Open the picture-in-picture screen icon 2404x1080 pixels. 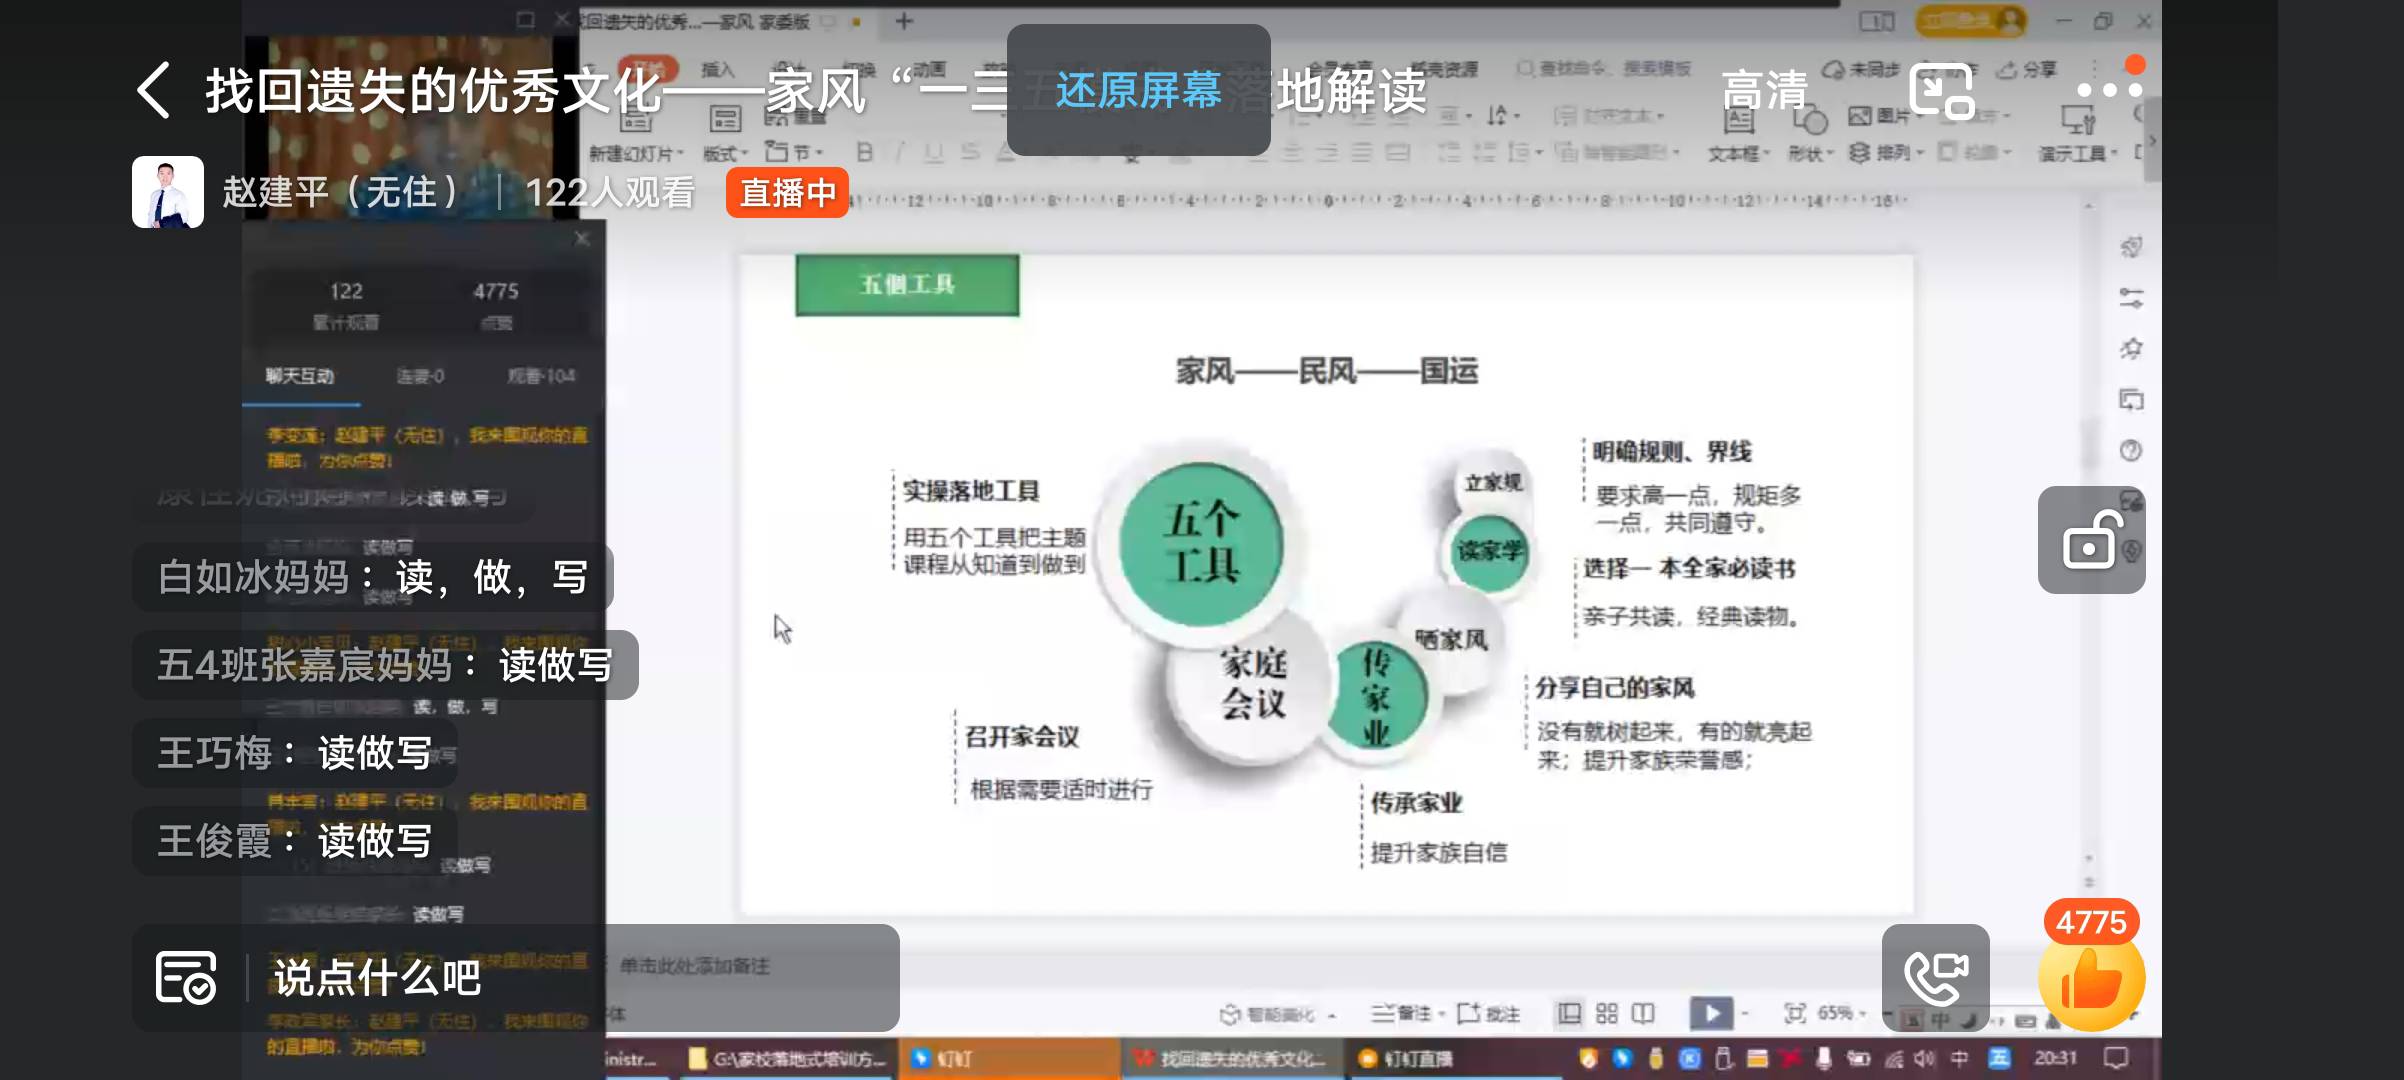(x=1940, y=90)
